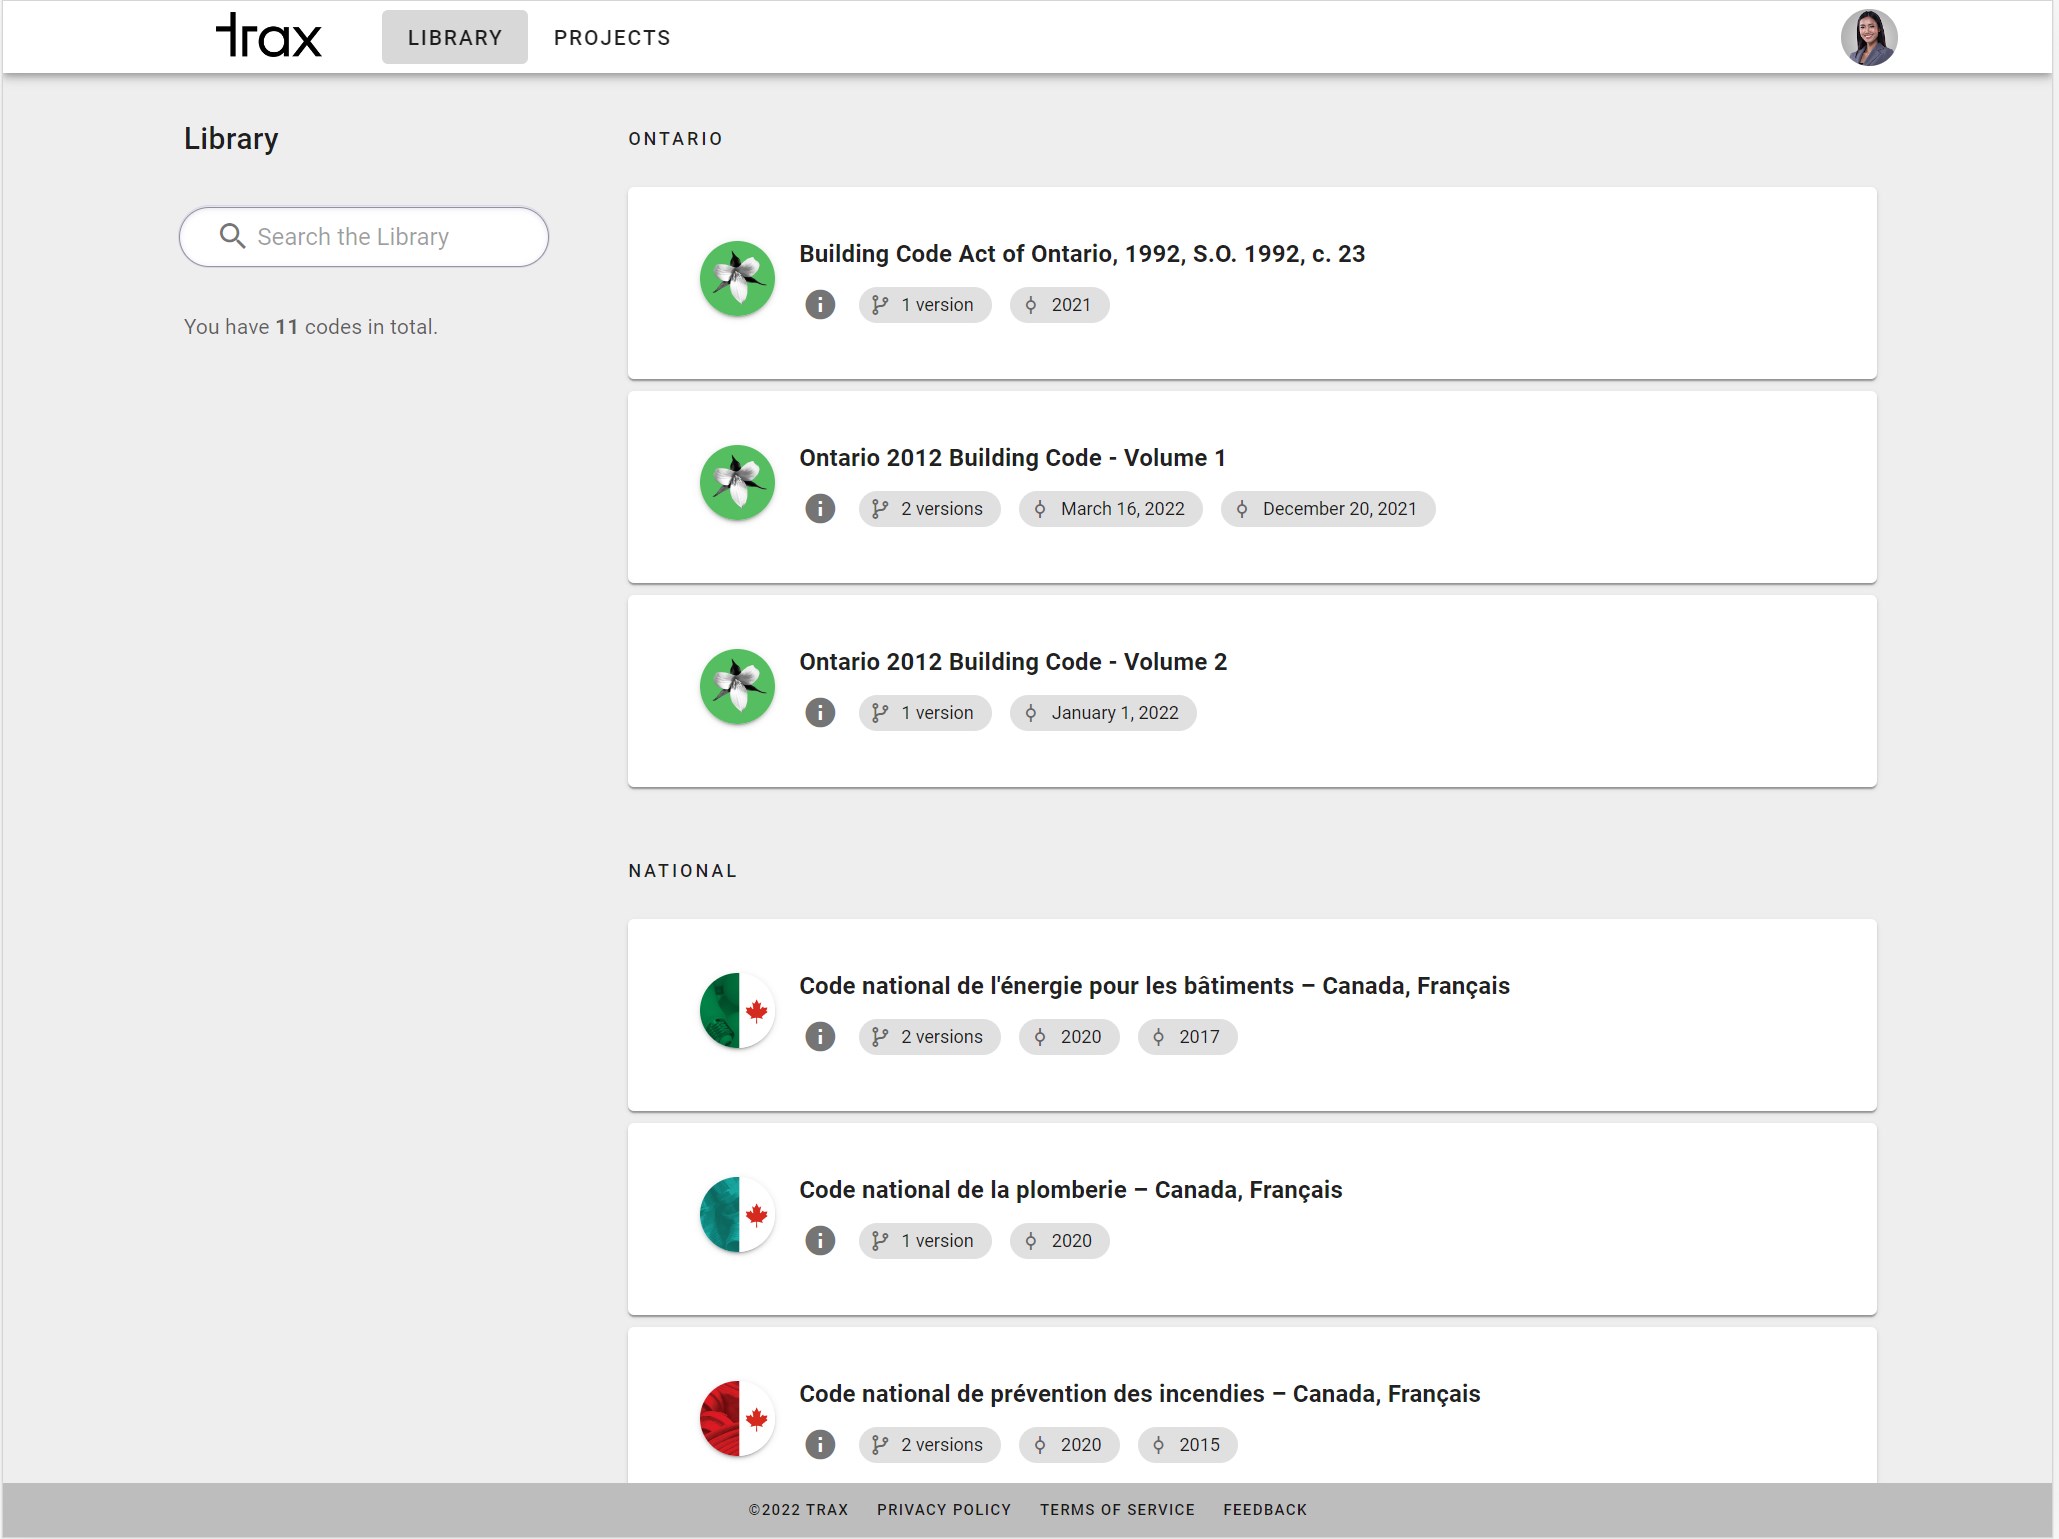This screenshot has height=1539, width=2059.
Task: Open info for Building Code Act of Ontario
Action: point(820,305)
